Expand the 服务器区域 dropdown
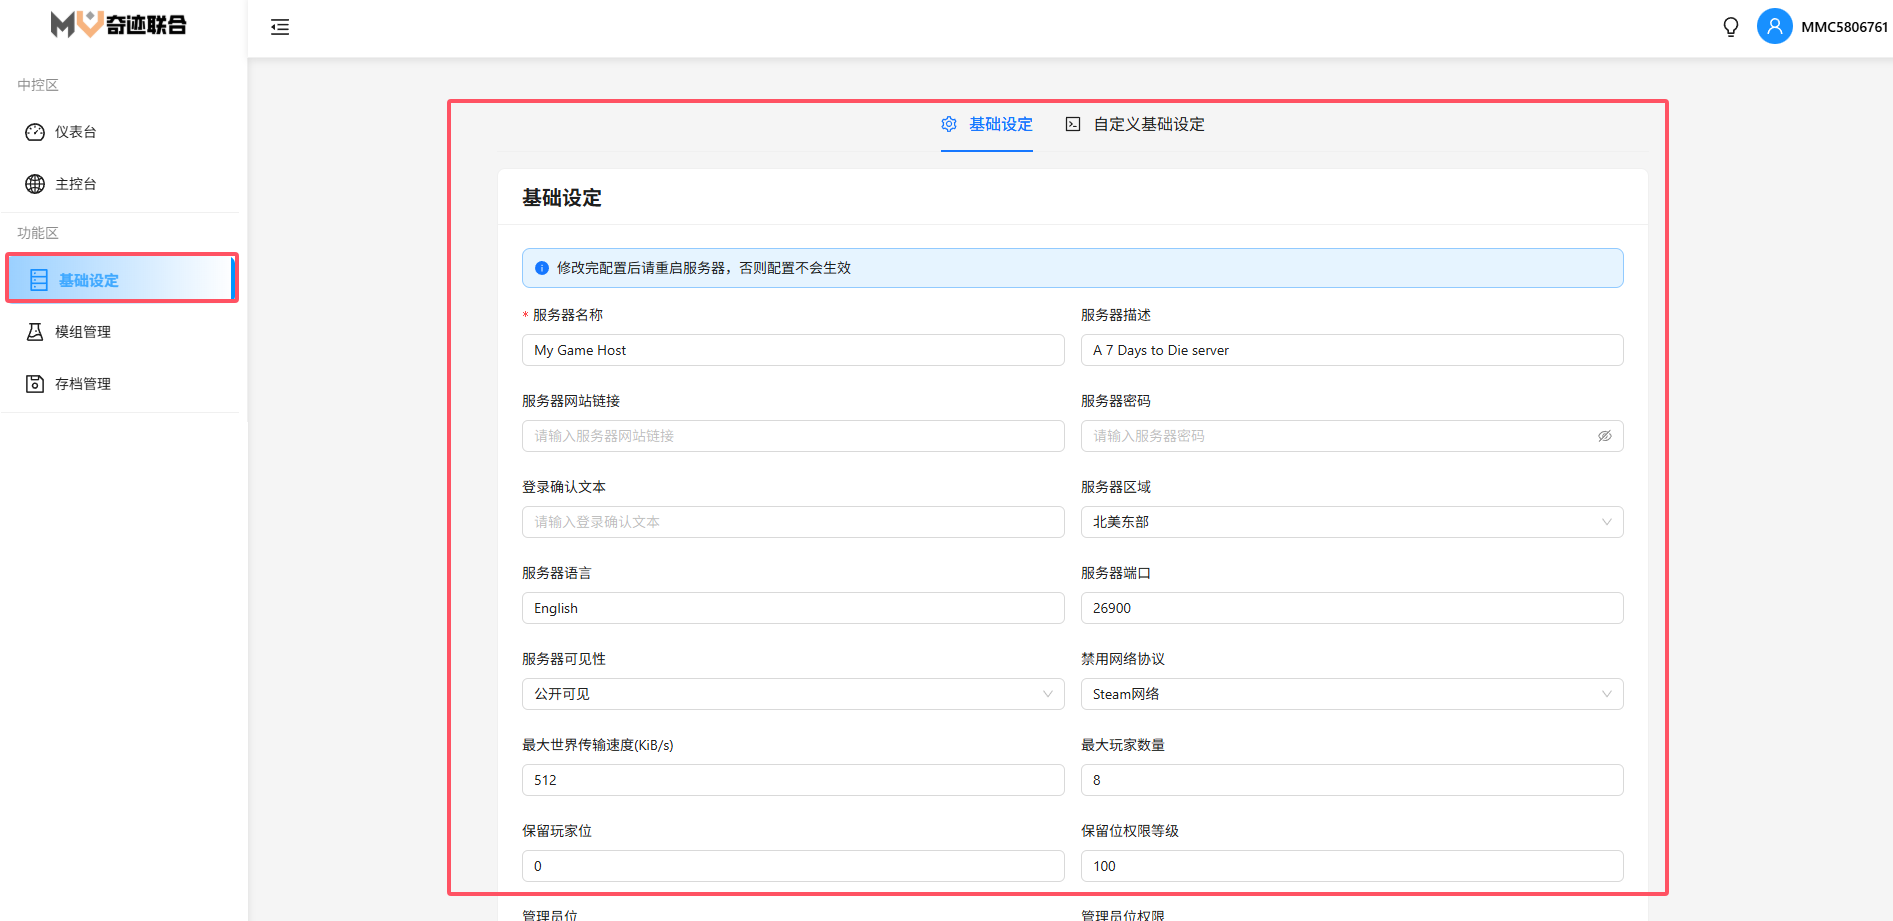The image size is (1893, 921). pos(1351,522)
